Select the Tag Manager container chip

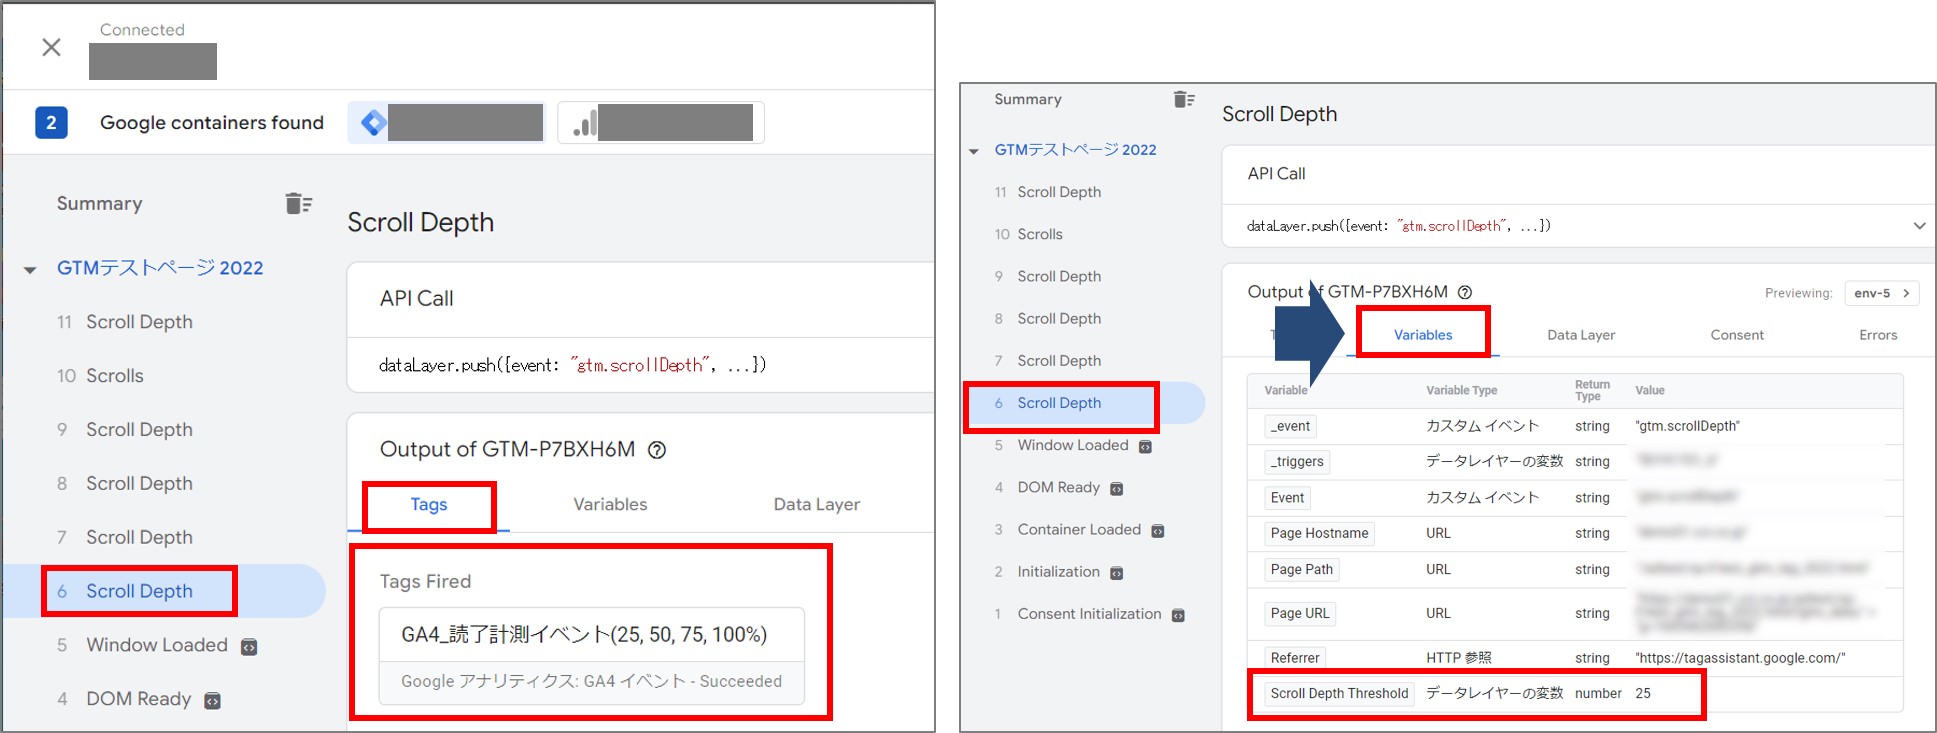point(446,123)
